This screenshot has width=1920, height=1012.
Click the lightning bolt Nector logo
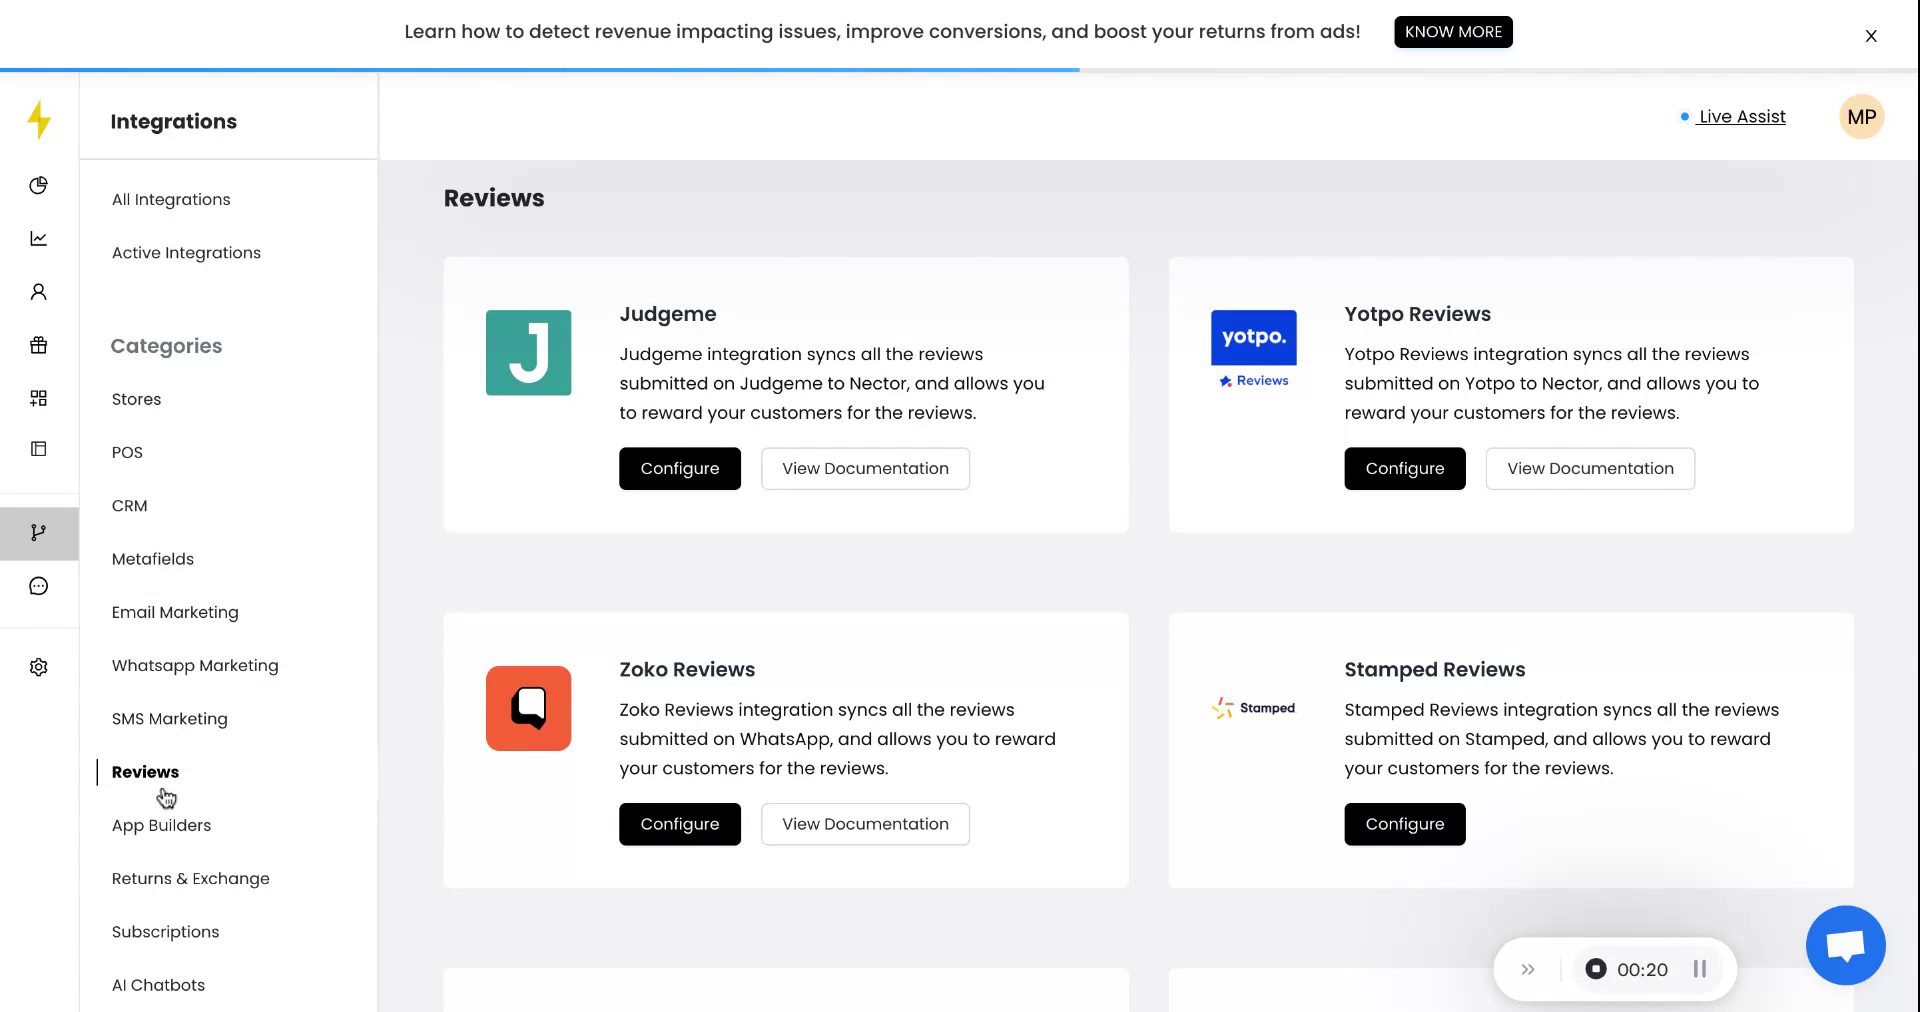[39, 120]
